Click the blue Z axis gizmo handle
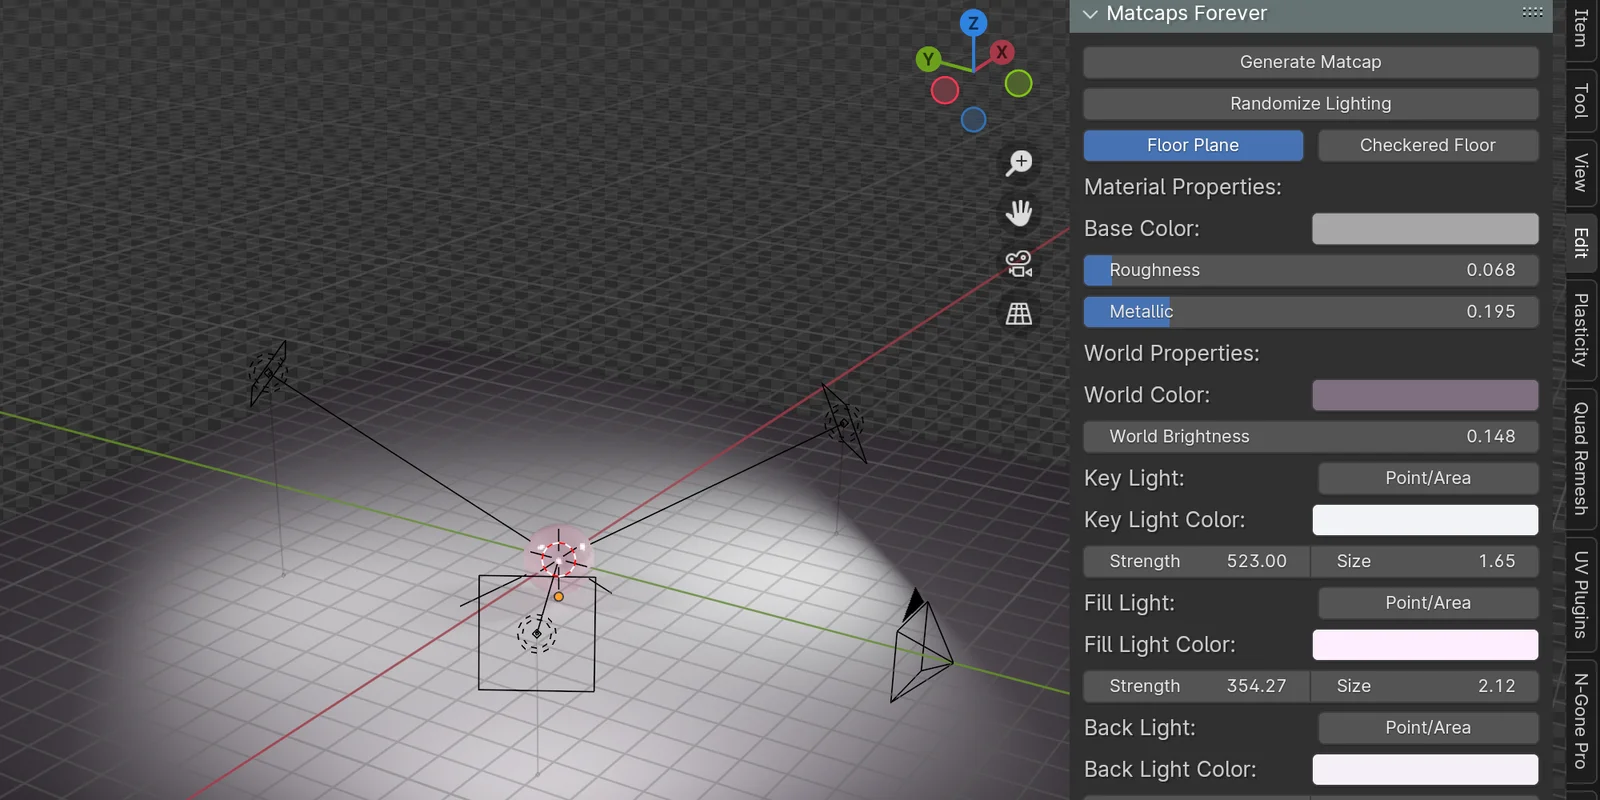The width and height of the screenshot is (1600, 800). click(973, 23)
